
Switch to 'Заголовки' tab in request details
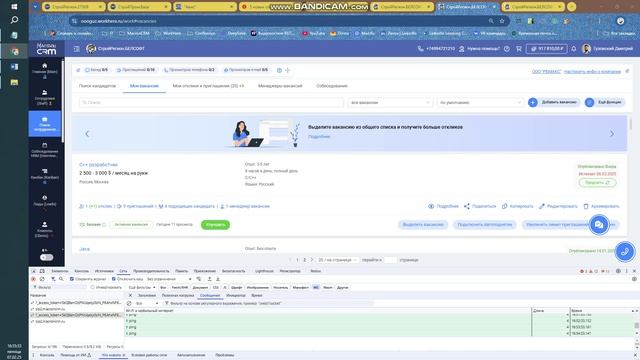(x=147, y=295)
